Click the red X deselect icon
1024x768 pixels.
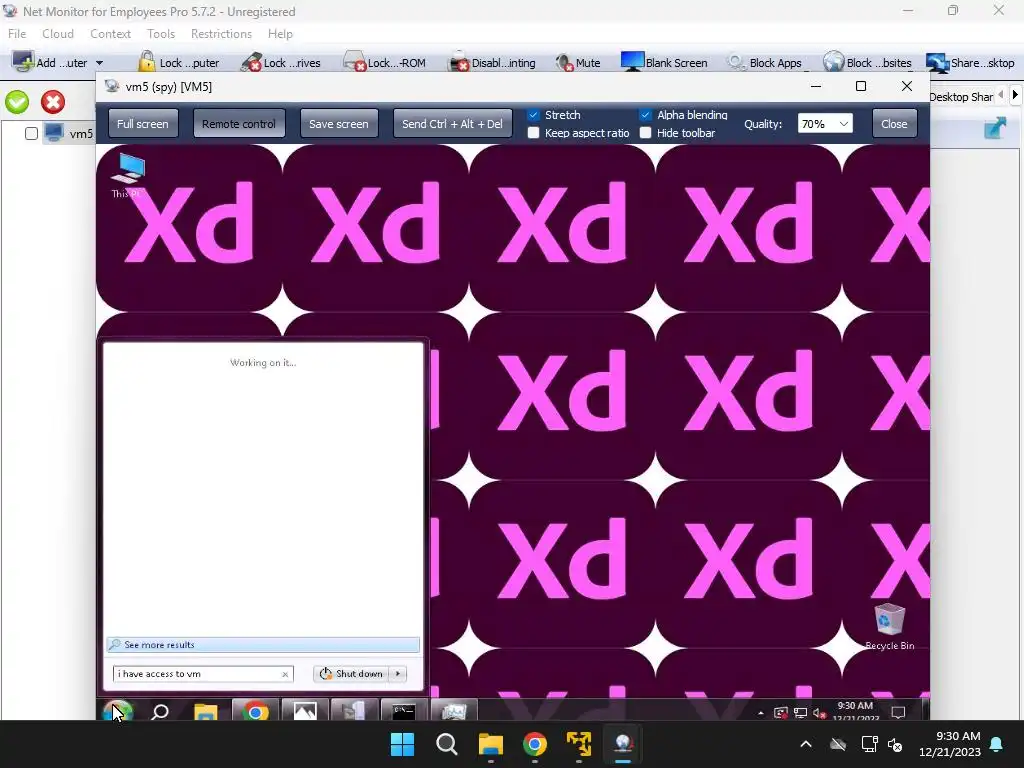click(x=53, y=102)
